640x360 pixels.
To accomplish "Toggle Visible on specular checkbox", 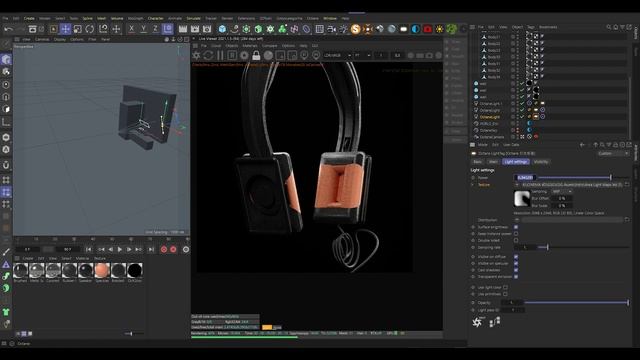I will (516, 263).
